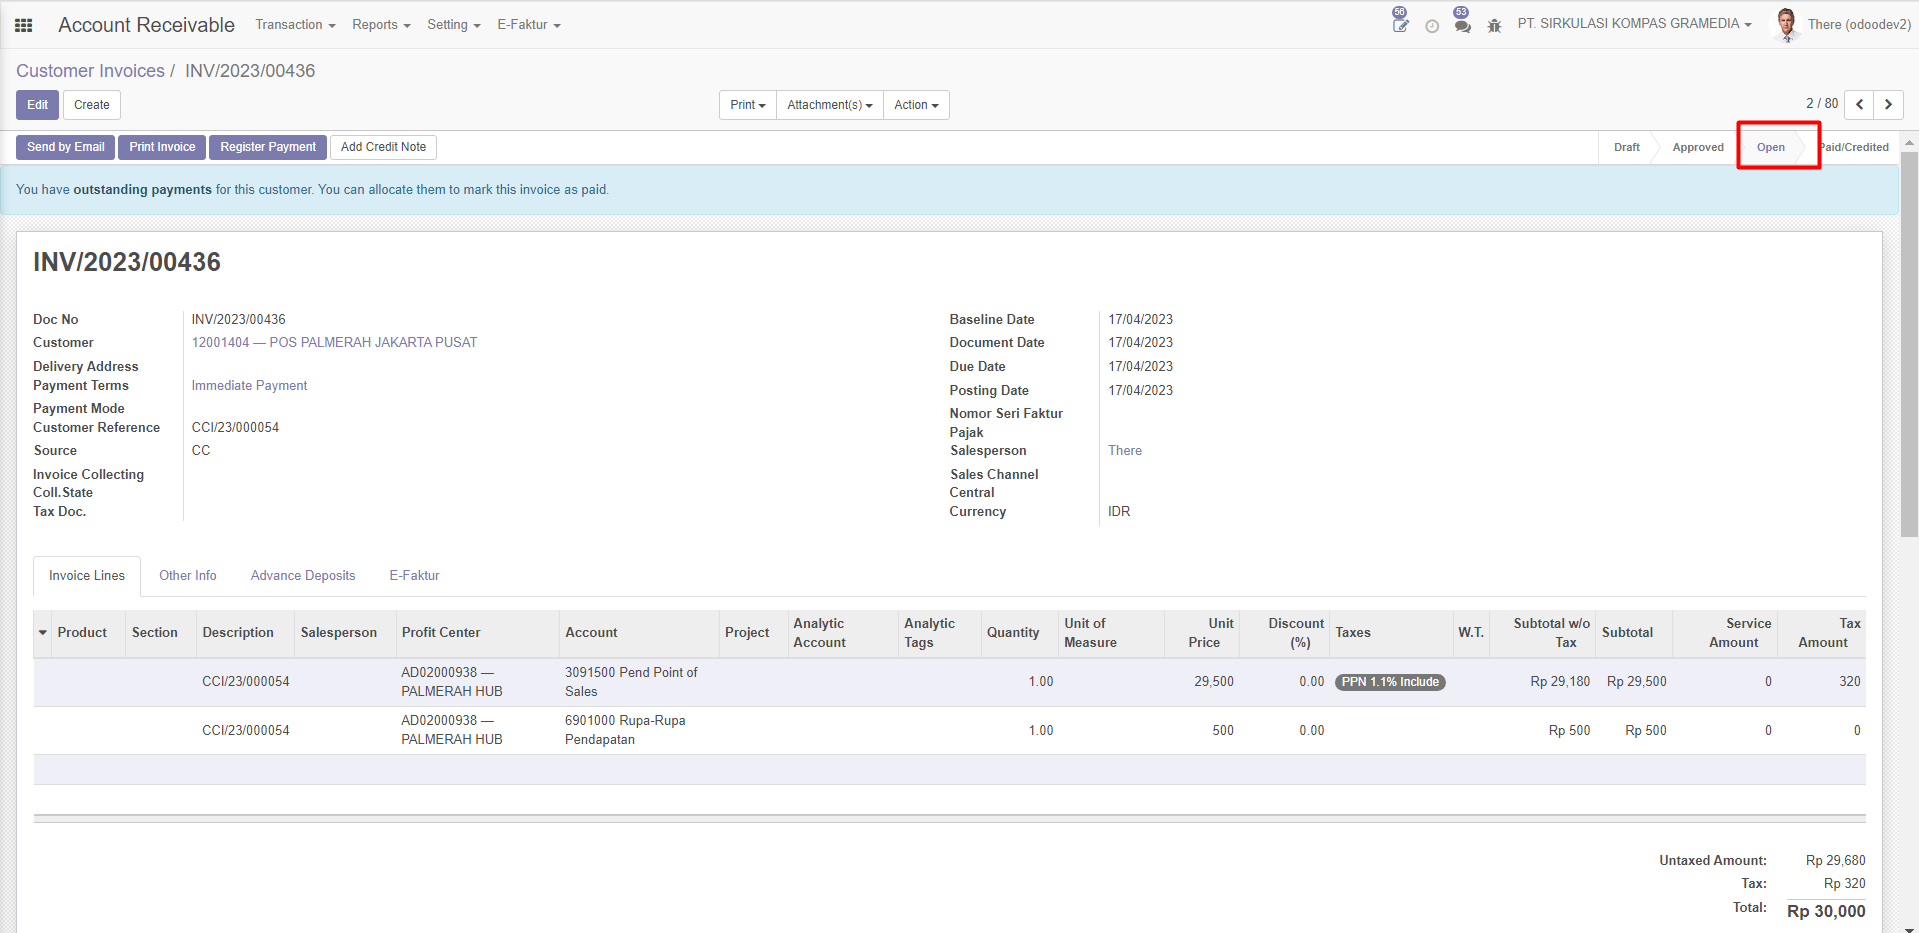The width and height of the screenshot is (1919, 933).
Task: Click the Print Invoice button
Action: 162,147
